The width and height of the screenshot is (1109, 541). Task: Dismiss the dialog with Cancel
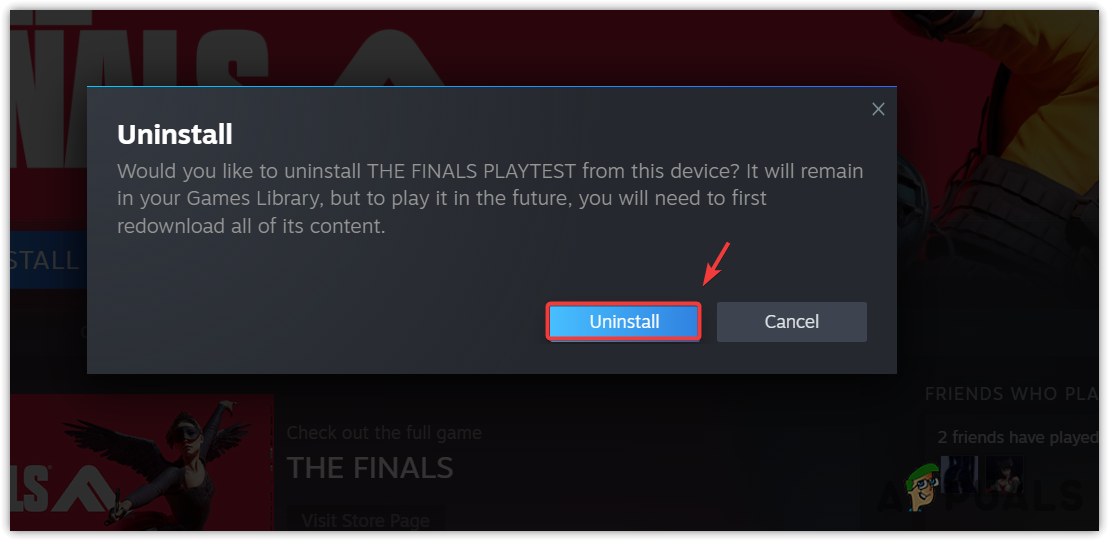(791, 322)
